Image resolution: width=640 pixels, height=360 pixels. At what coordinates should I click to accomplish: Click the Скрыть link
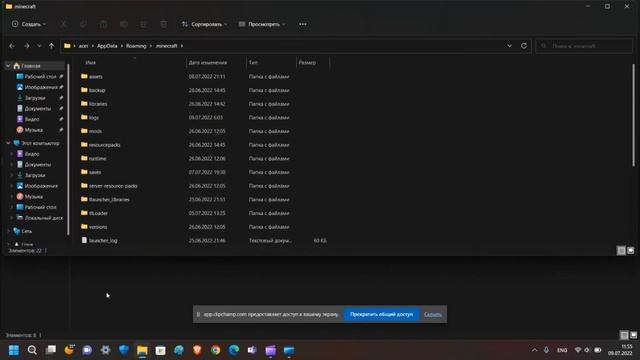tap(433, 314)
